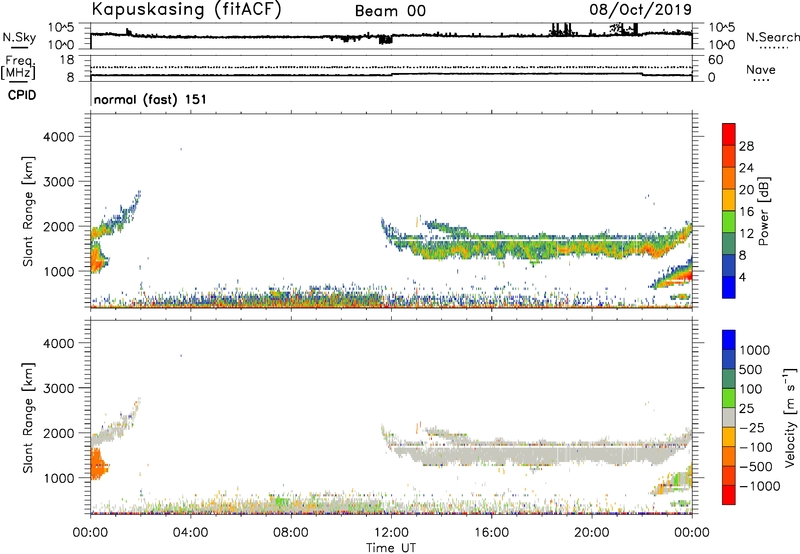
Task: Click the 20 label on Power colorbar
Action: [x=746, y=190]
